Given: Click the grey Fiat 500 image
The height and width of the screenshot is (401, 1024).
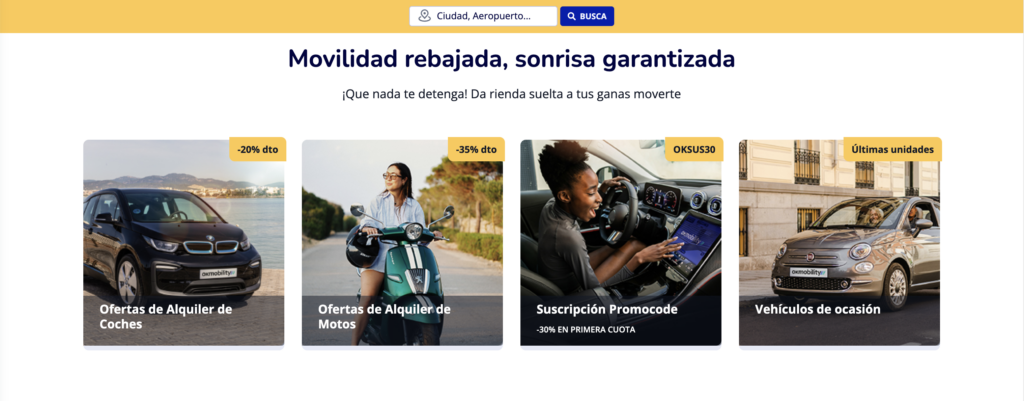Looking at the screenshot, I should (856, 251).
